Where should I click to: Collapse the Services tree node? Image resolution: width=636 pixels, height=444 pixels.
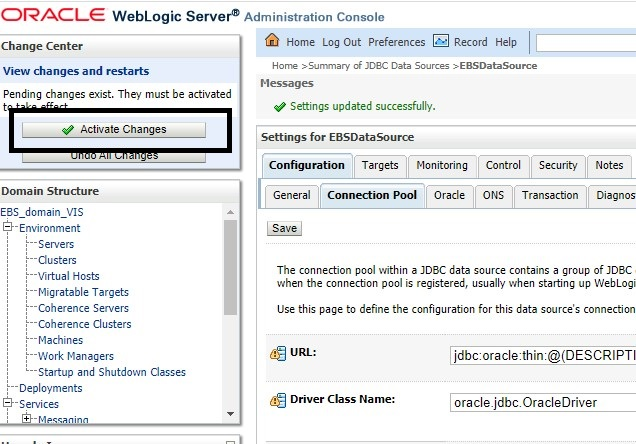tap(9, 404)
